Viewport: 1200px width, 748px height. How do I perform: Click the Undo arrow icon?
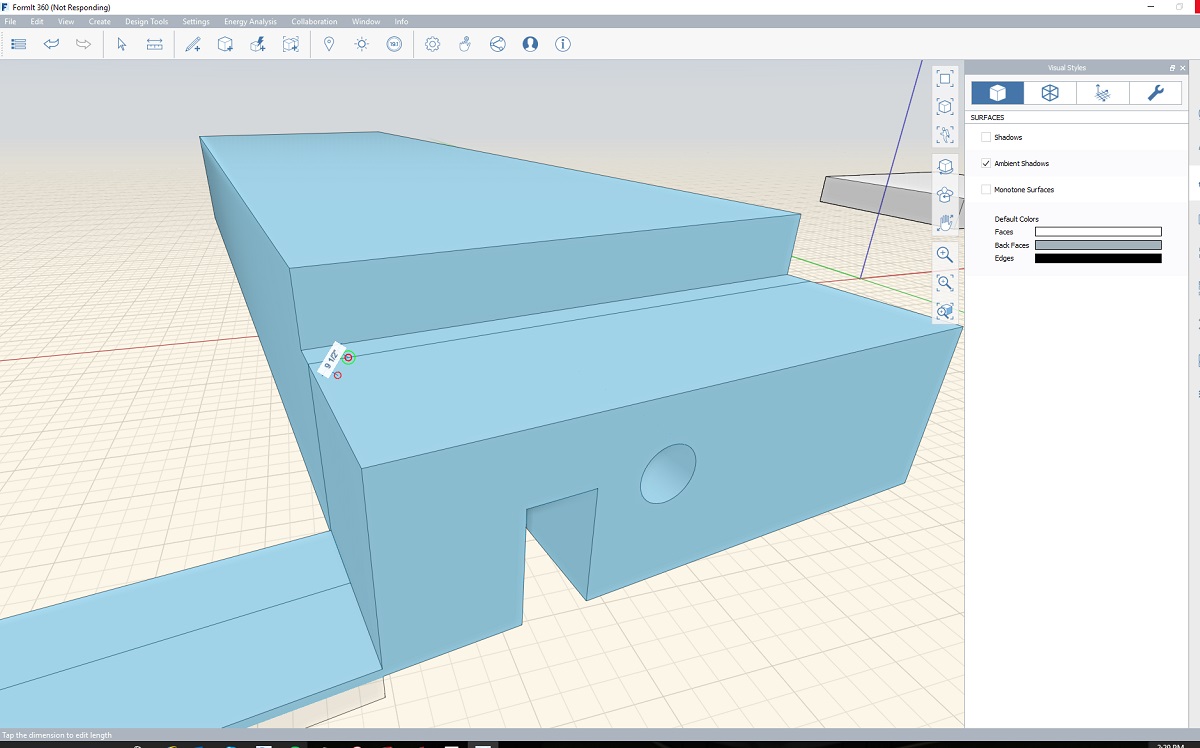(x=51, y=44)
